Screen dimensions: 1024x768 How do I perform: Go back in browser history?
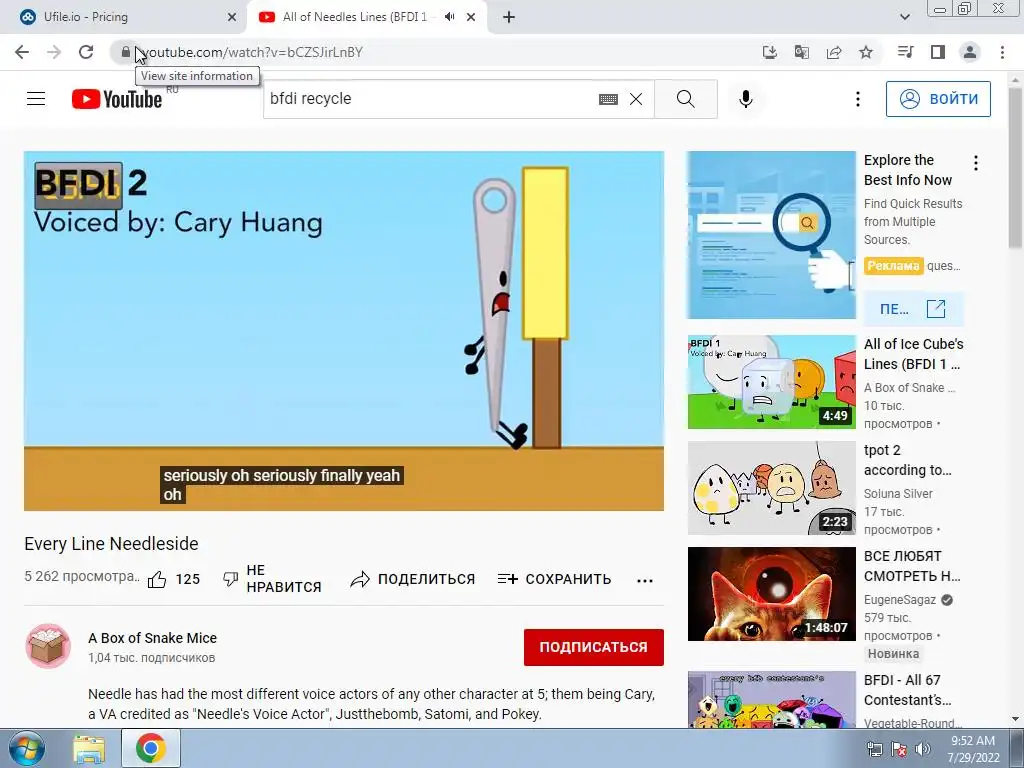[22, 52]
